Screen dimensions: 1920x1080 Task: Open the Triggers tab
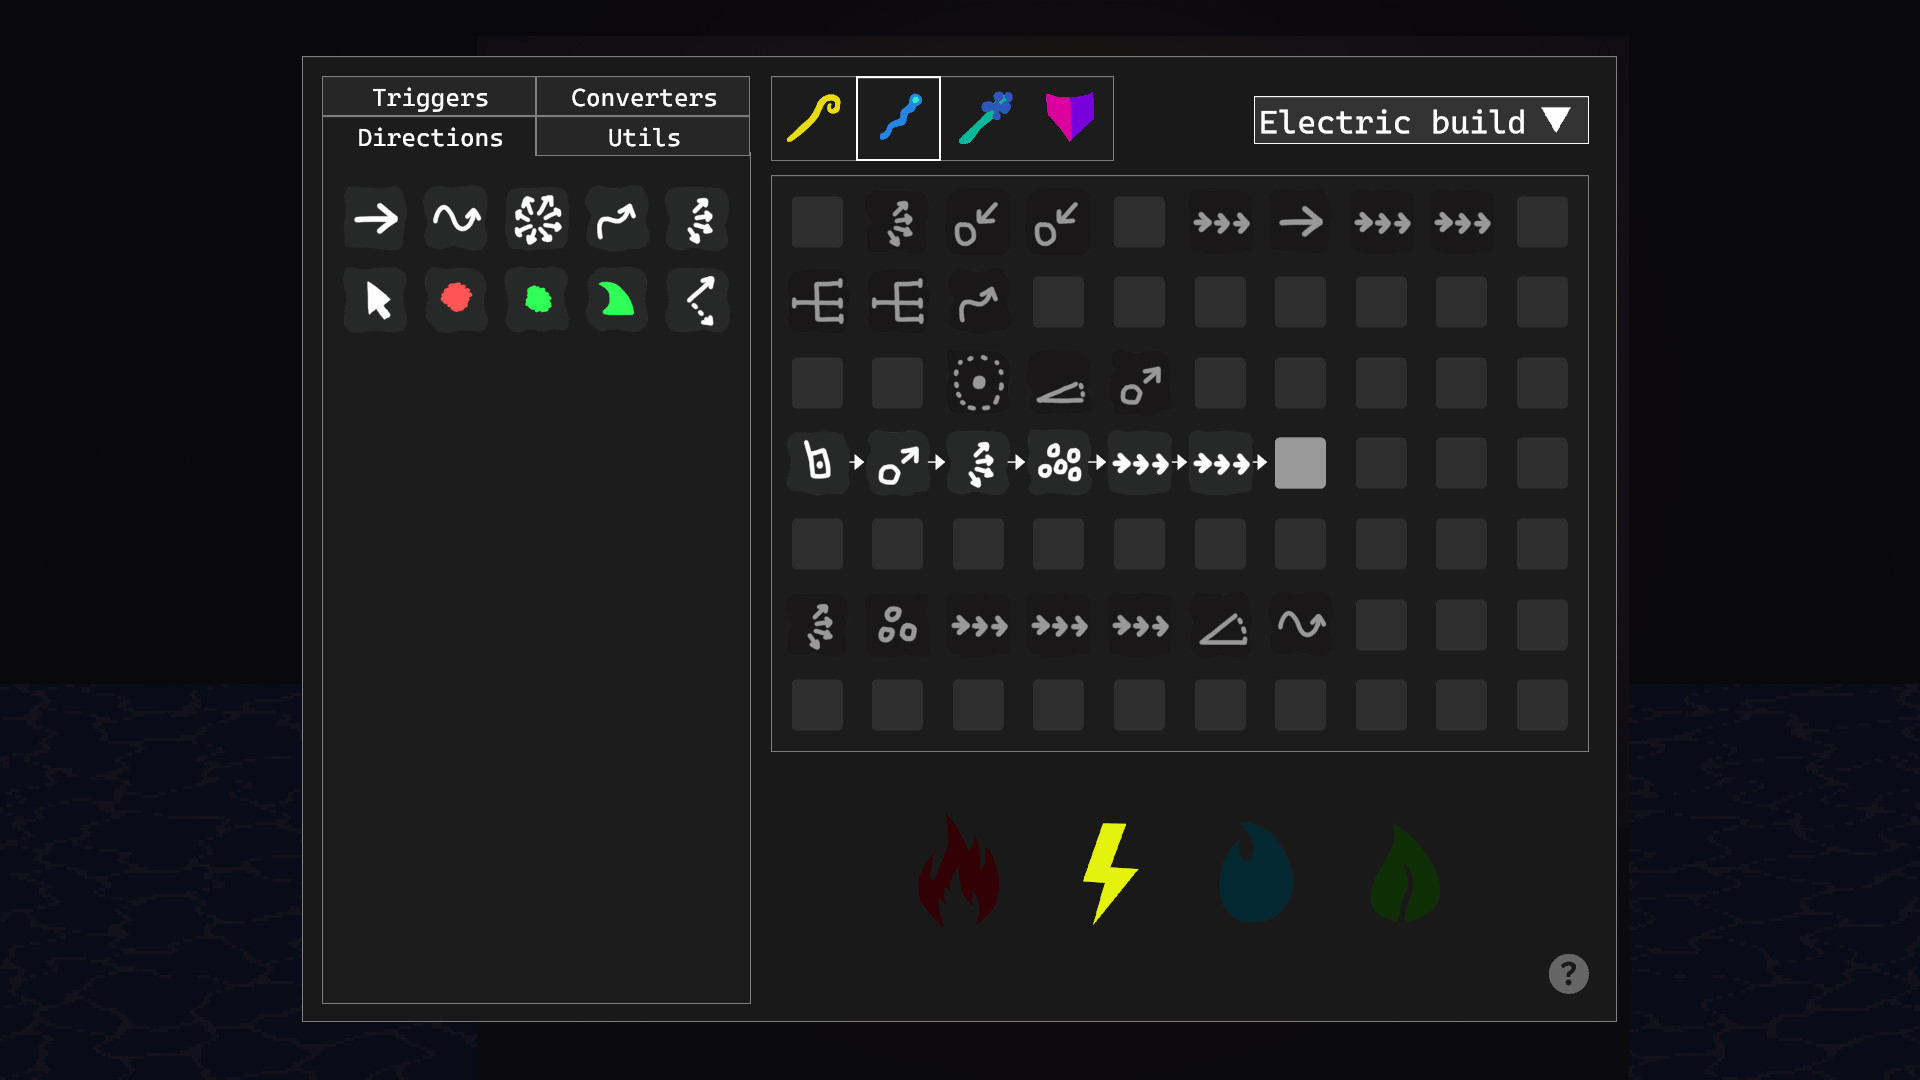pyautogui.click(x=430, y=97)
